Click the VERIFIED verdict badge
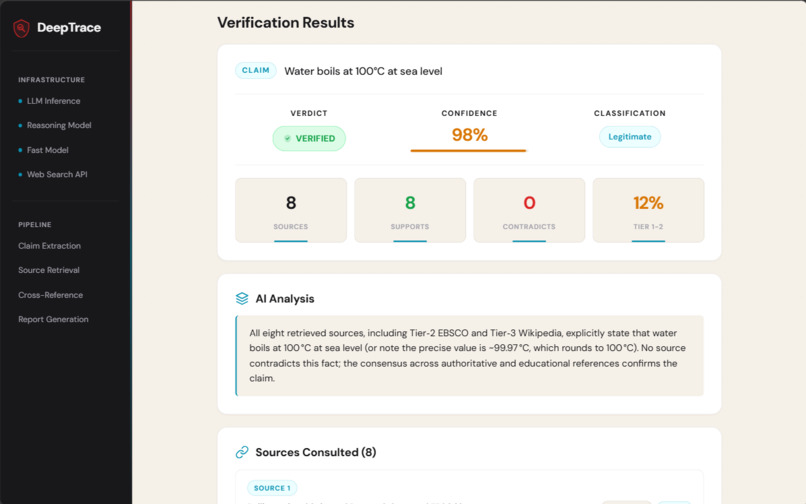The height and width of the screenshot is (504, 806). 309,138
